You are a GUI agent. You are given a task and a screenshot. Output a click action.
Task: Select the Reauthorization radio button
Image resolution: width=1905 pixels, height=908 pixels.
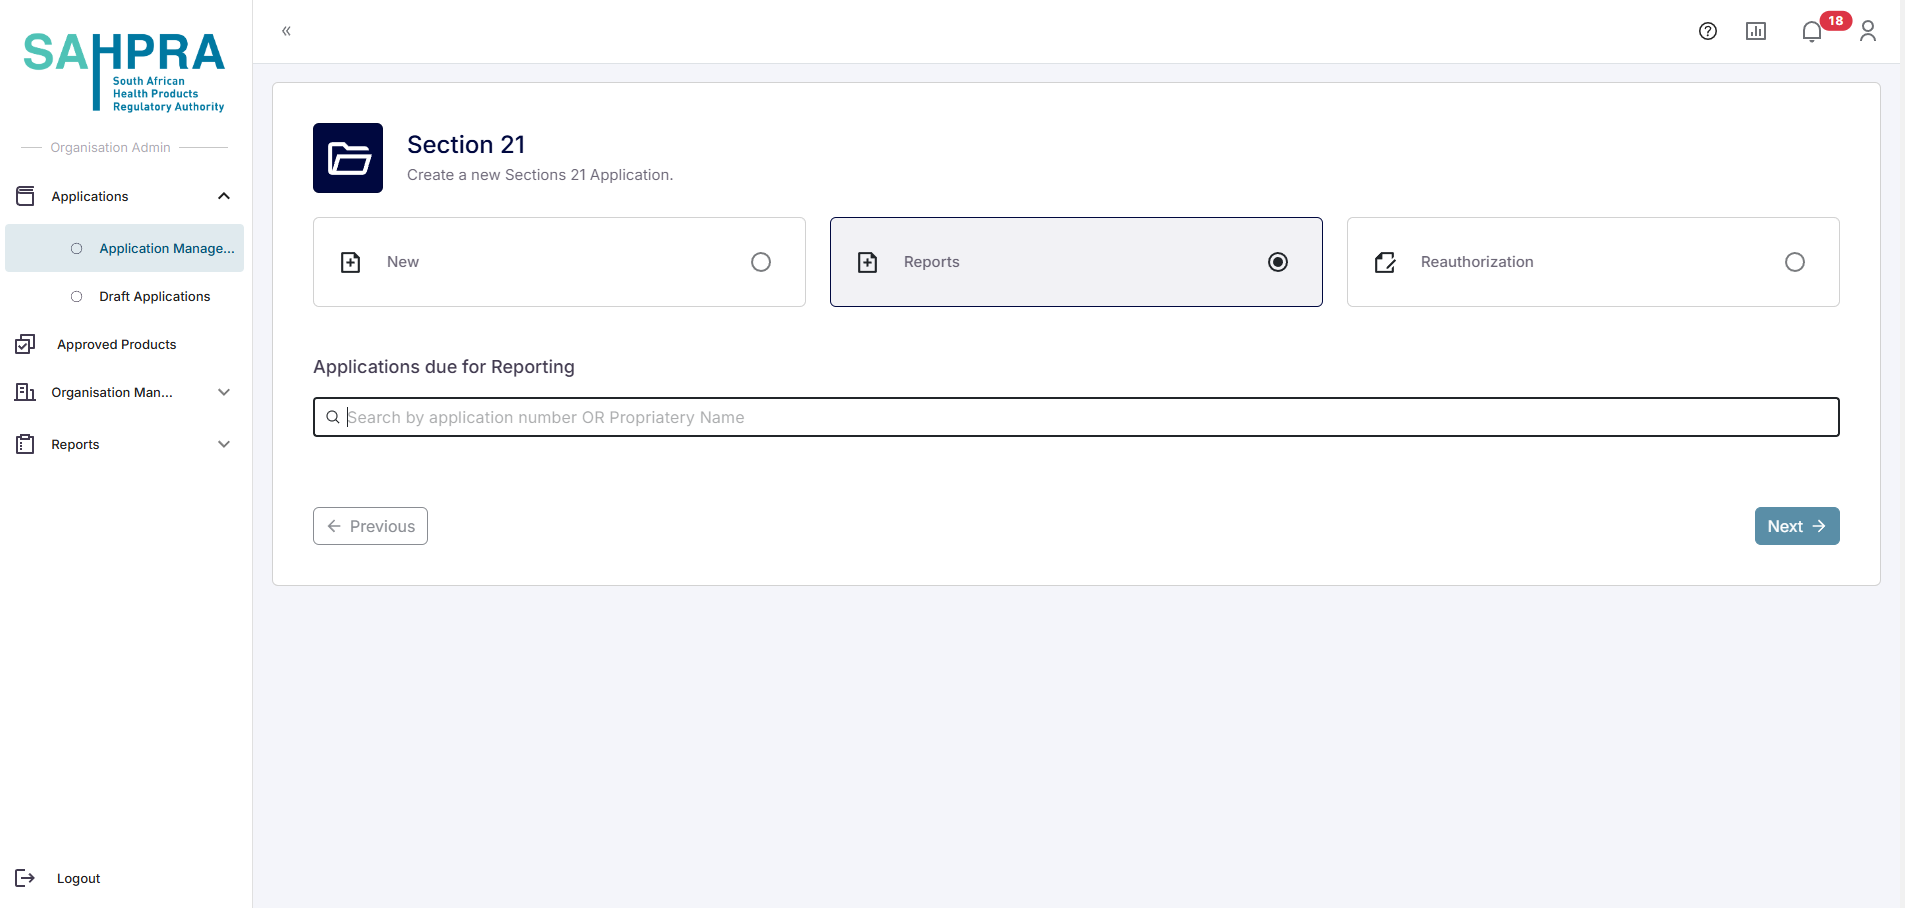coord(1795,262)
